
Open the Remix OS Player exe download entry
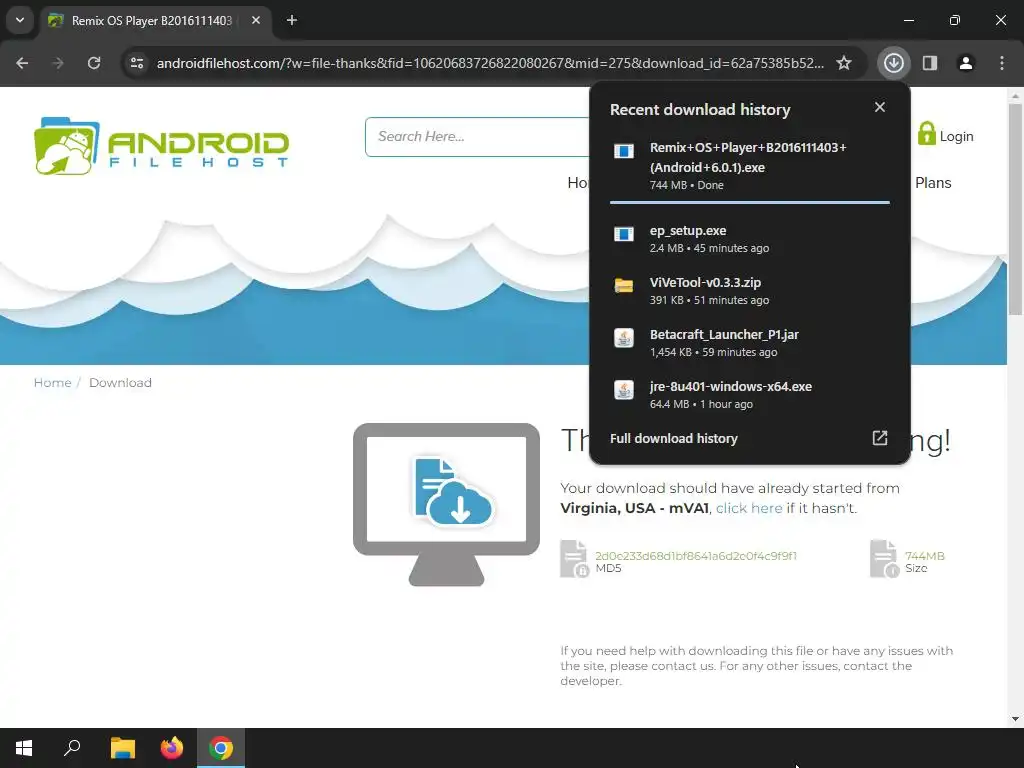pos(750,166)
